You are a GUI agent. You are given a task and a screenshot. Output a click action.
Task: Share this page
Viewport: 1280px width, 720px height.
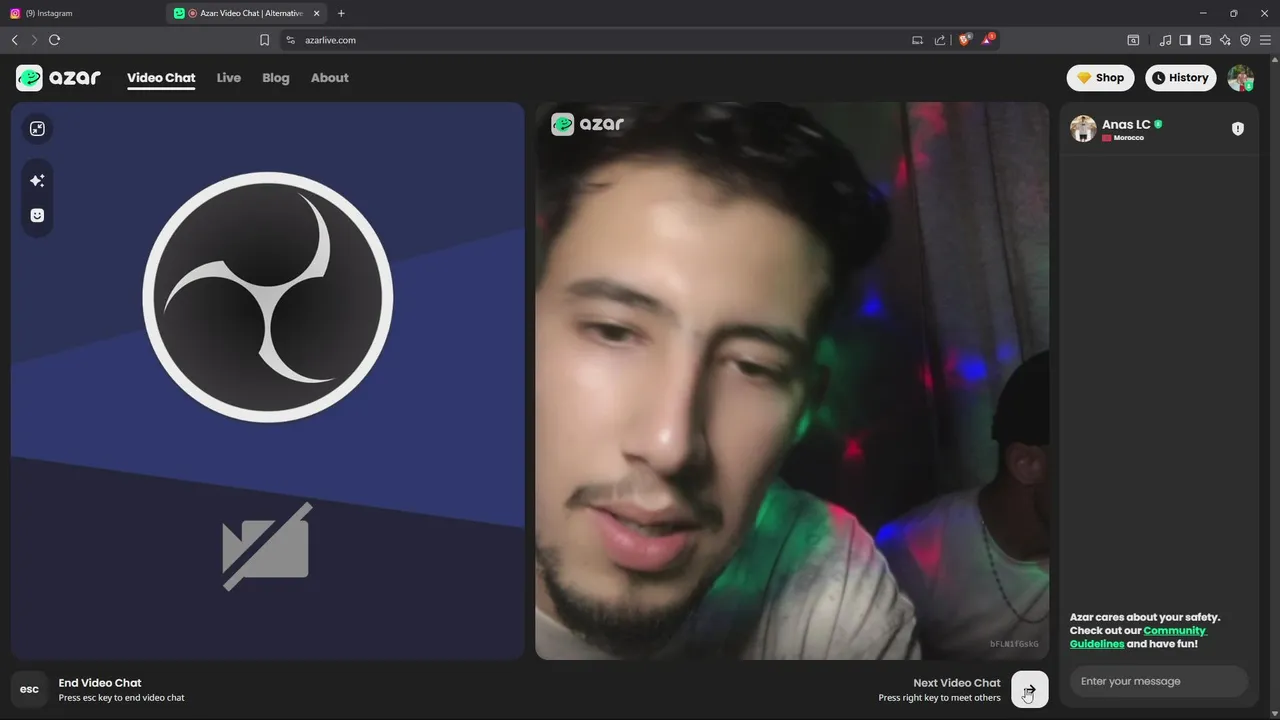[940, 40]
